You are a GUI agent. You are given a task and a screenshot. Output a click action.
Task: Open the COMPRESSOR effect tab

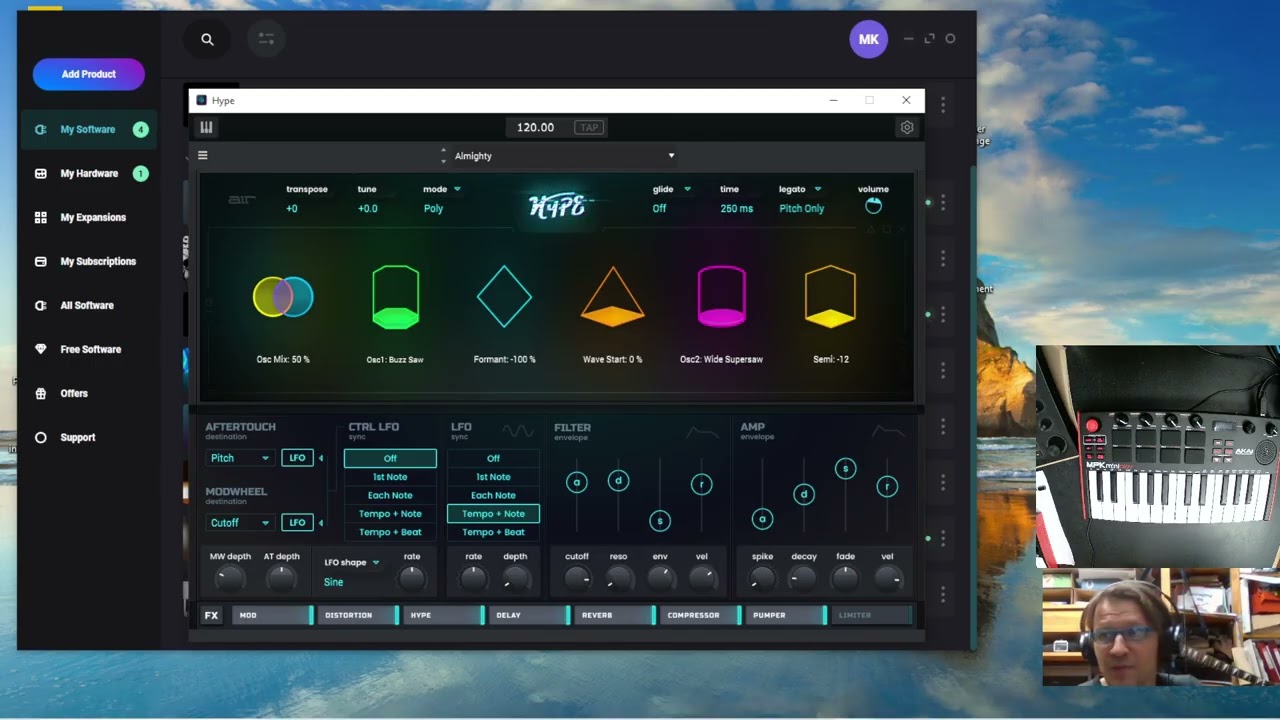pos(702,615)
